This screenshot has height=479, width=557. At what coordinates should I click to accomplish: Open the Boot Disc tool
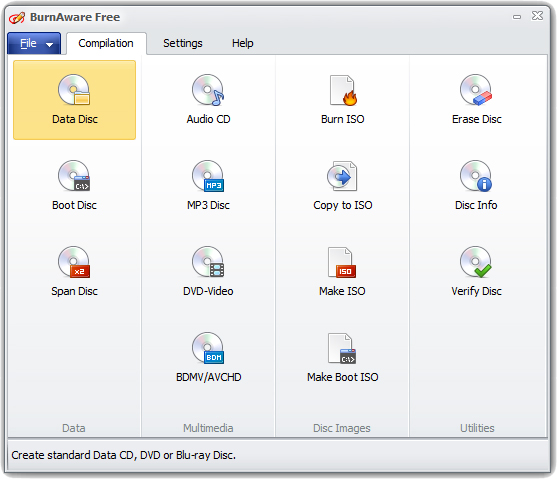click(x=74, y=185)
